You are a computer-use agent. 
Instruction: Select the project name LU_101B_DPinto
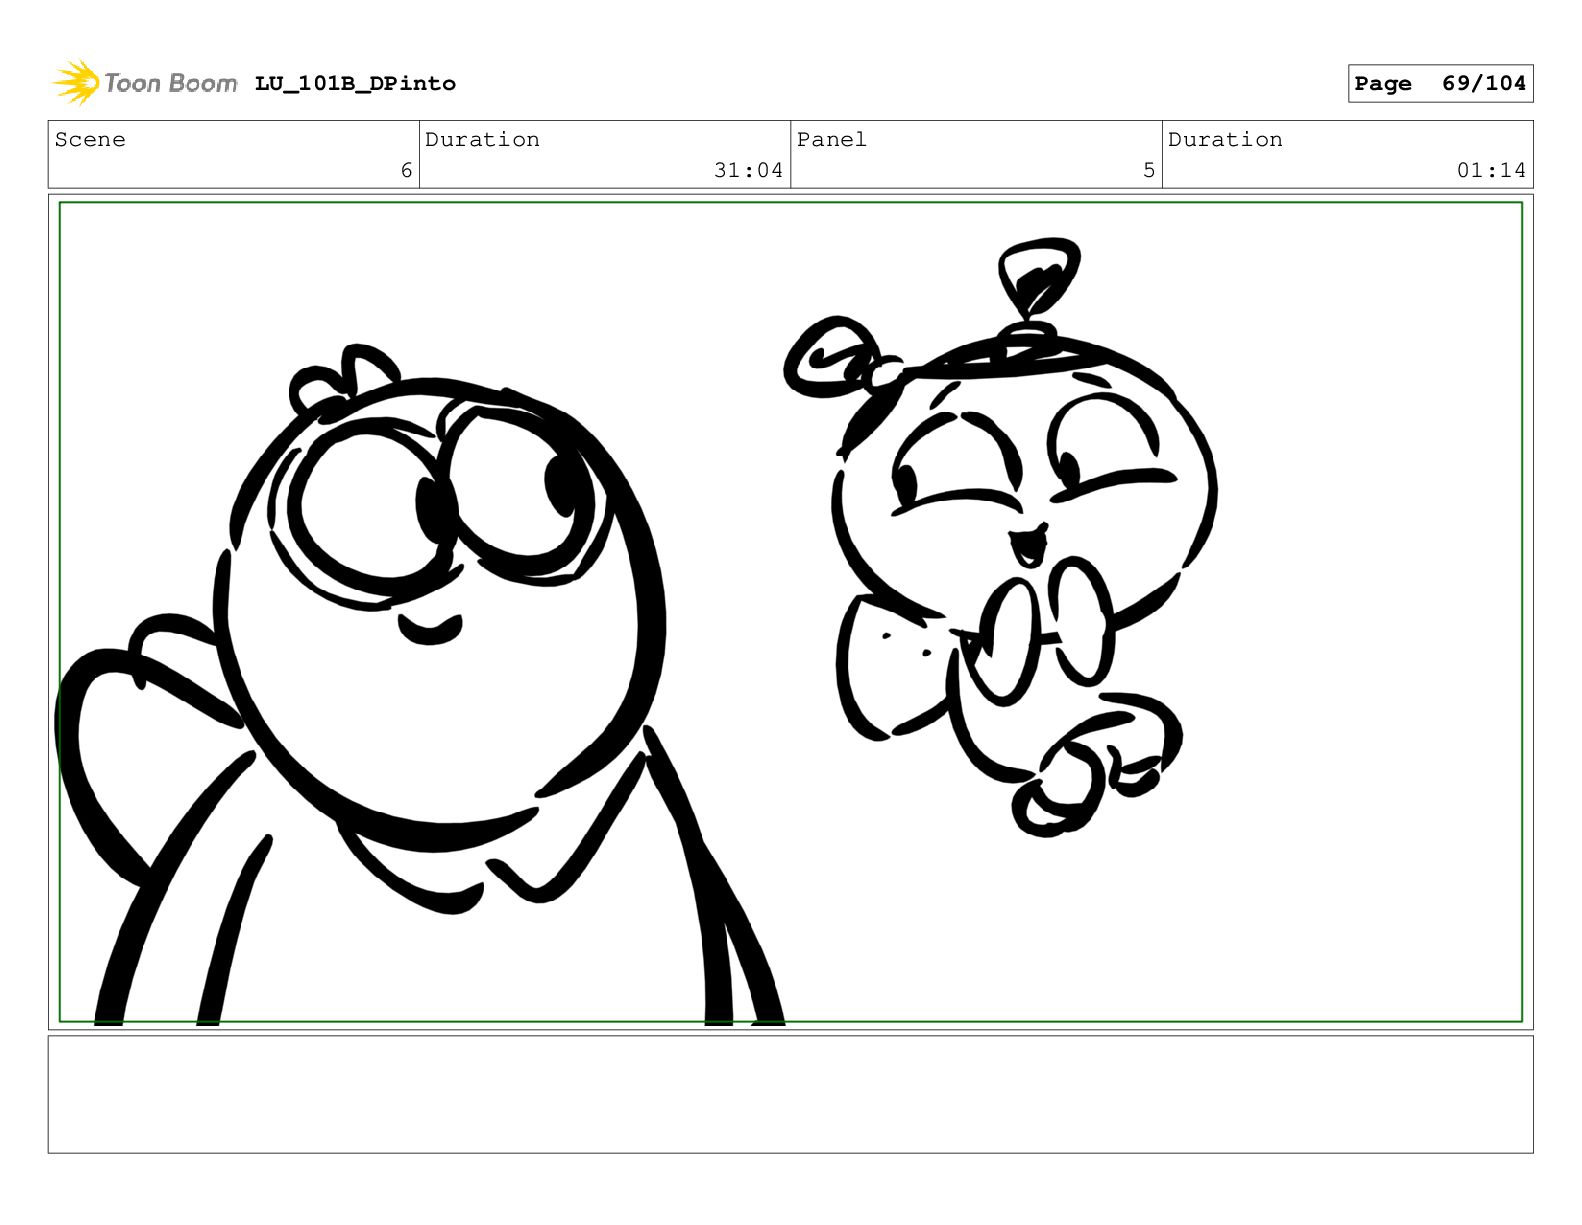pyautogui.click(x=355, y=84)
